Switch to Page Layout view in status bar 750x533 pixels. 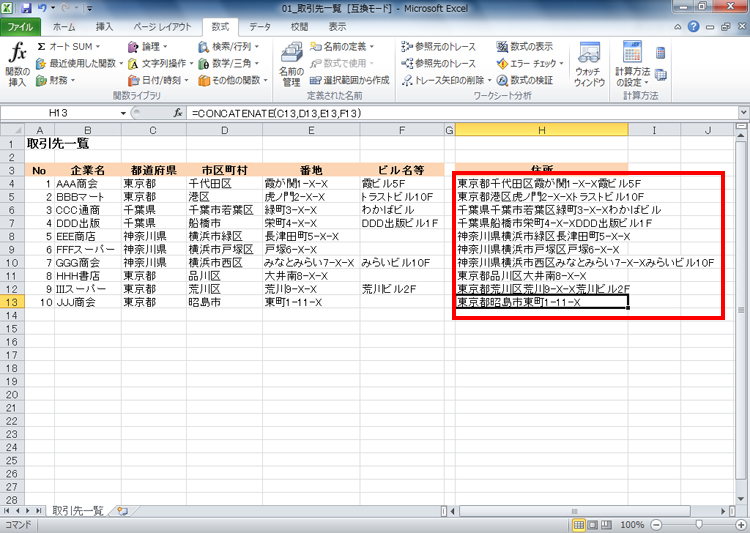point(592,525)
